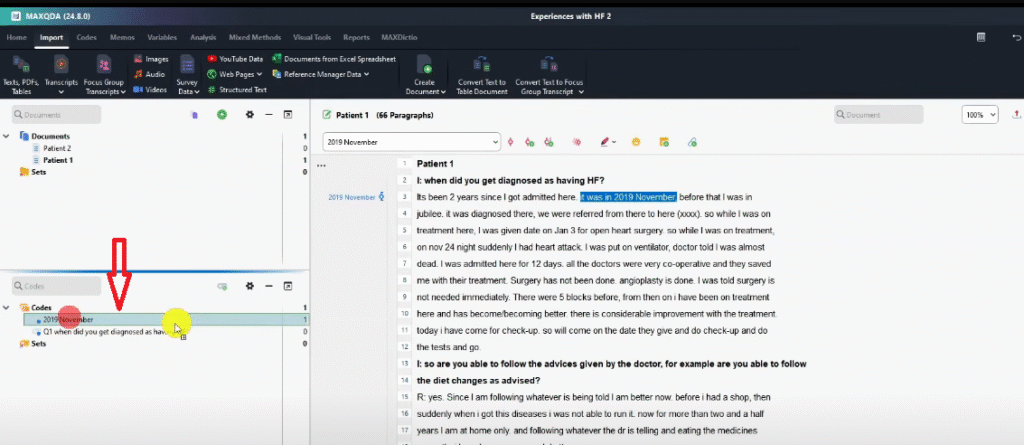Open the Analysis ribbon tab
Viewport: 1024px width, 445px height.
203,37
